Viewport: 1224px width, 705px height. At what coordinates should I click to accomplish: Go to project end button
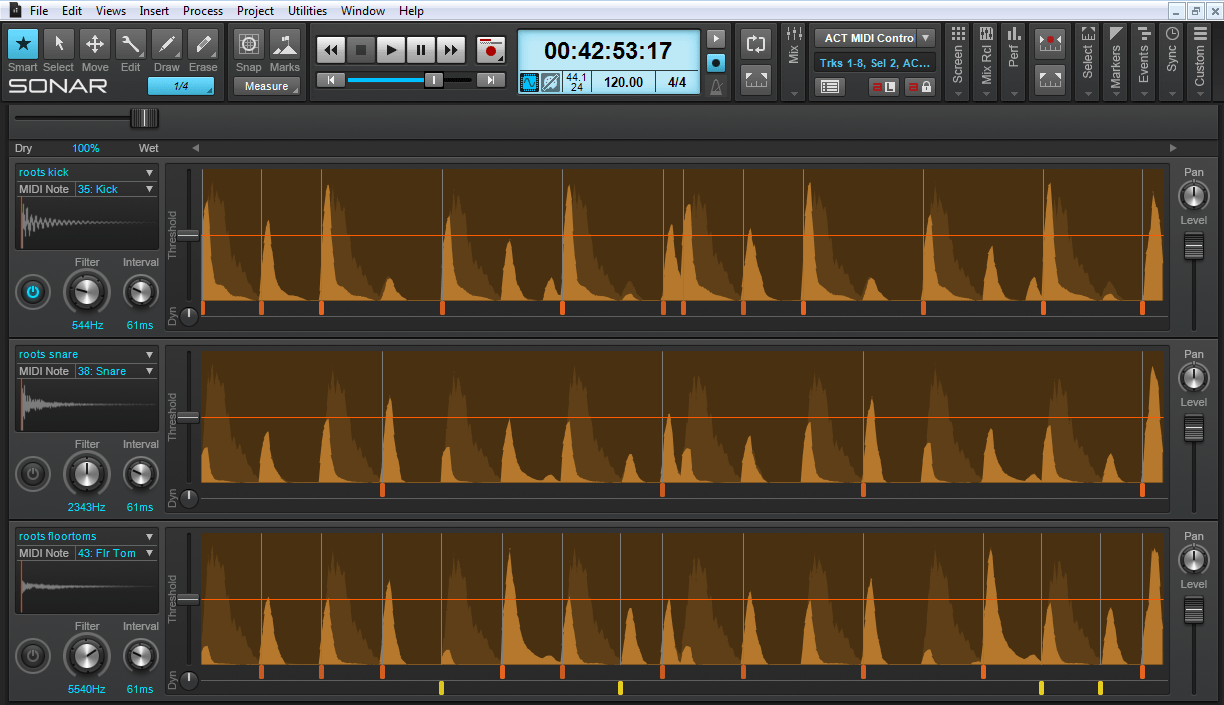(490, 80)
